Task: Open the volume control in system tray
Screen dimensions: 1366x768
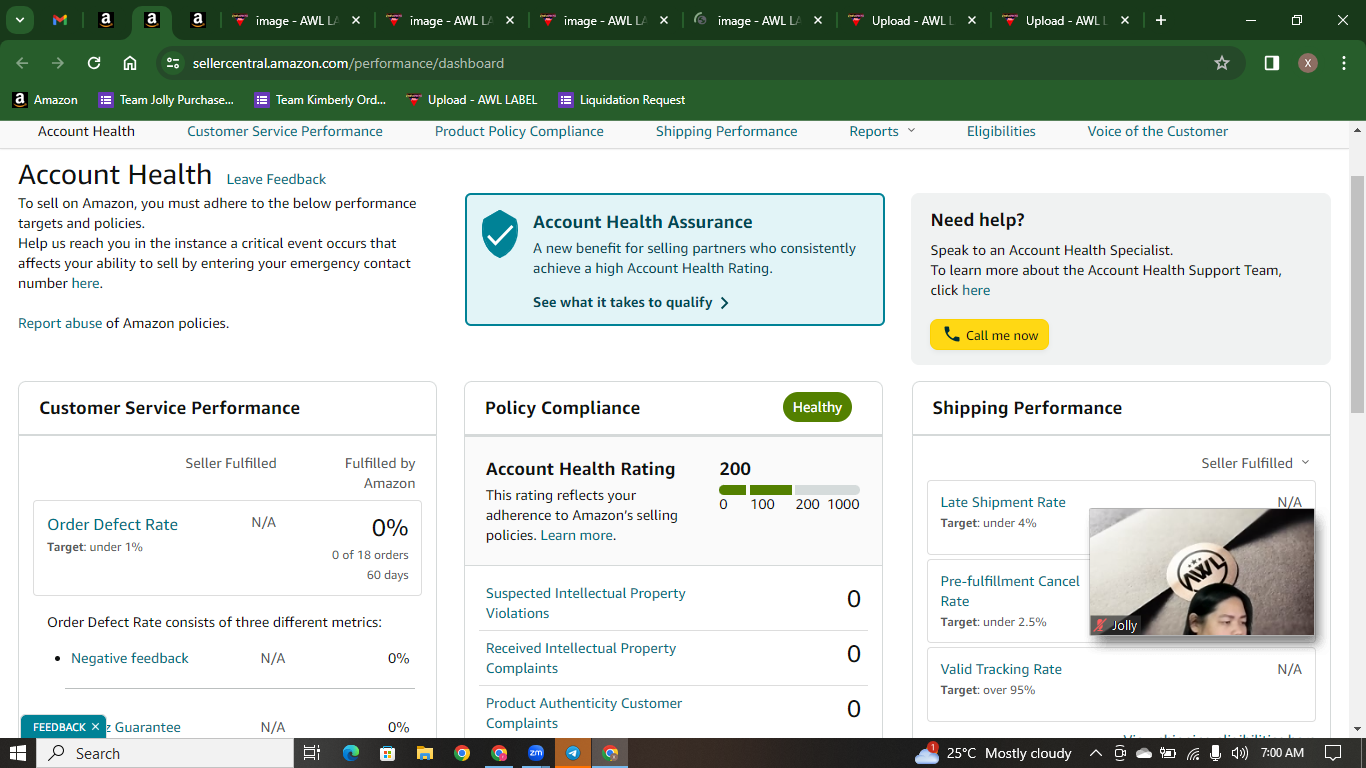Action: pos(1240,753)
